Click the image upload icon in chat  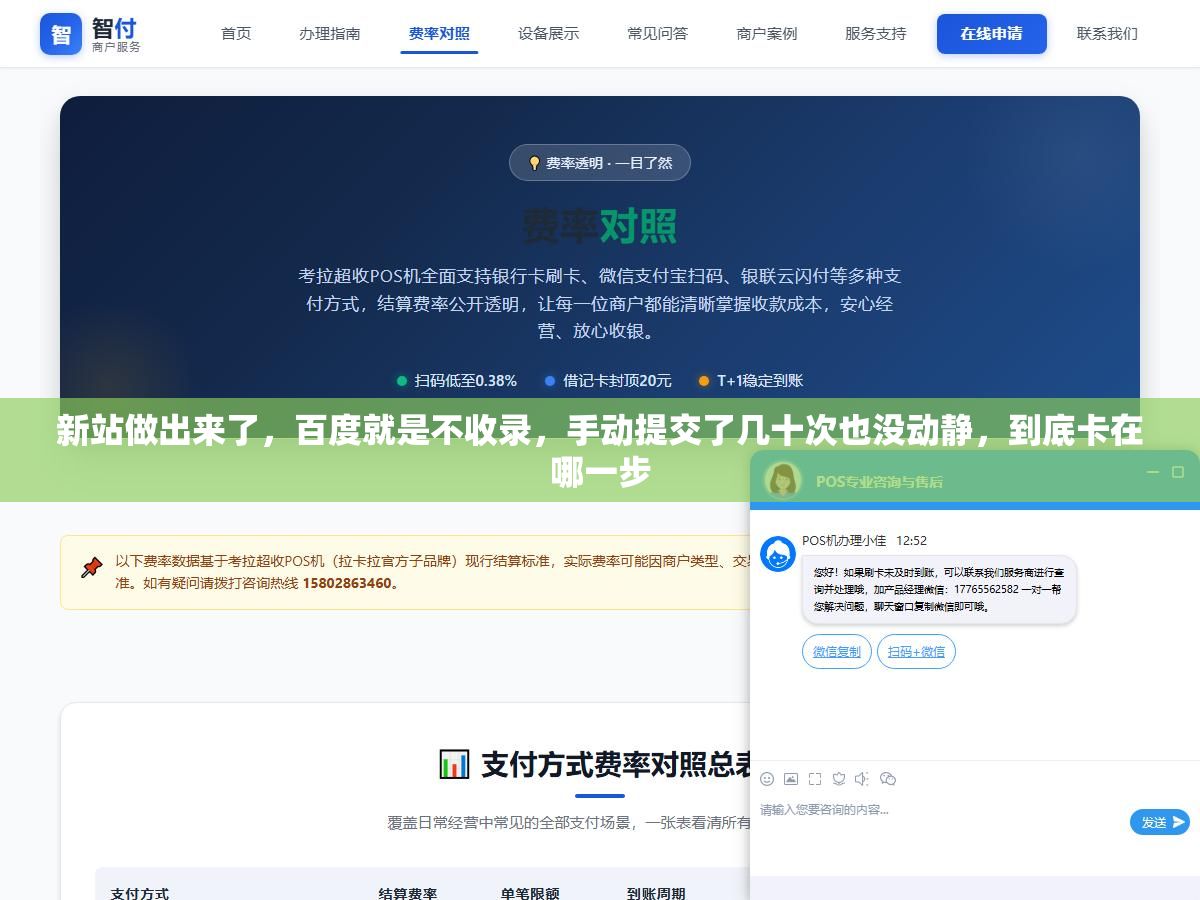(x=791, y=779)
